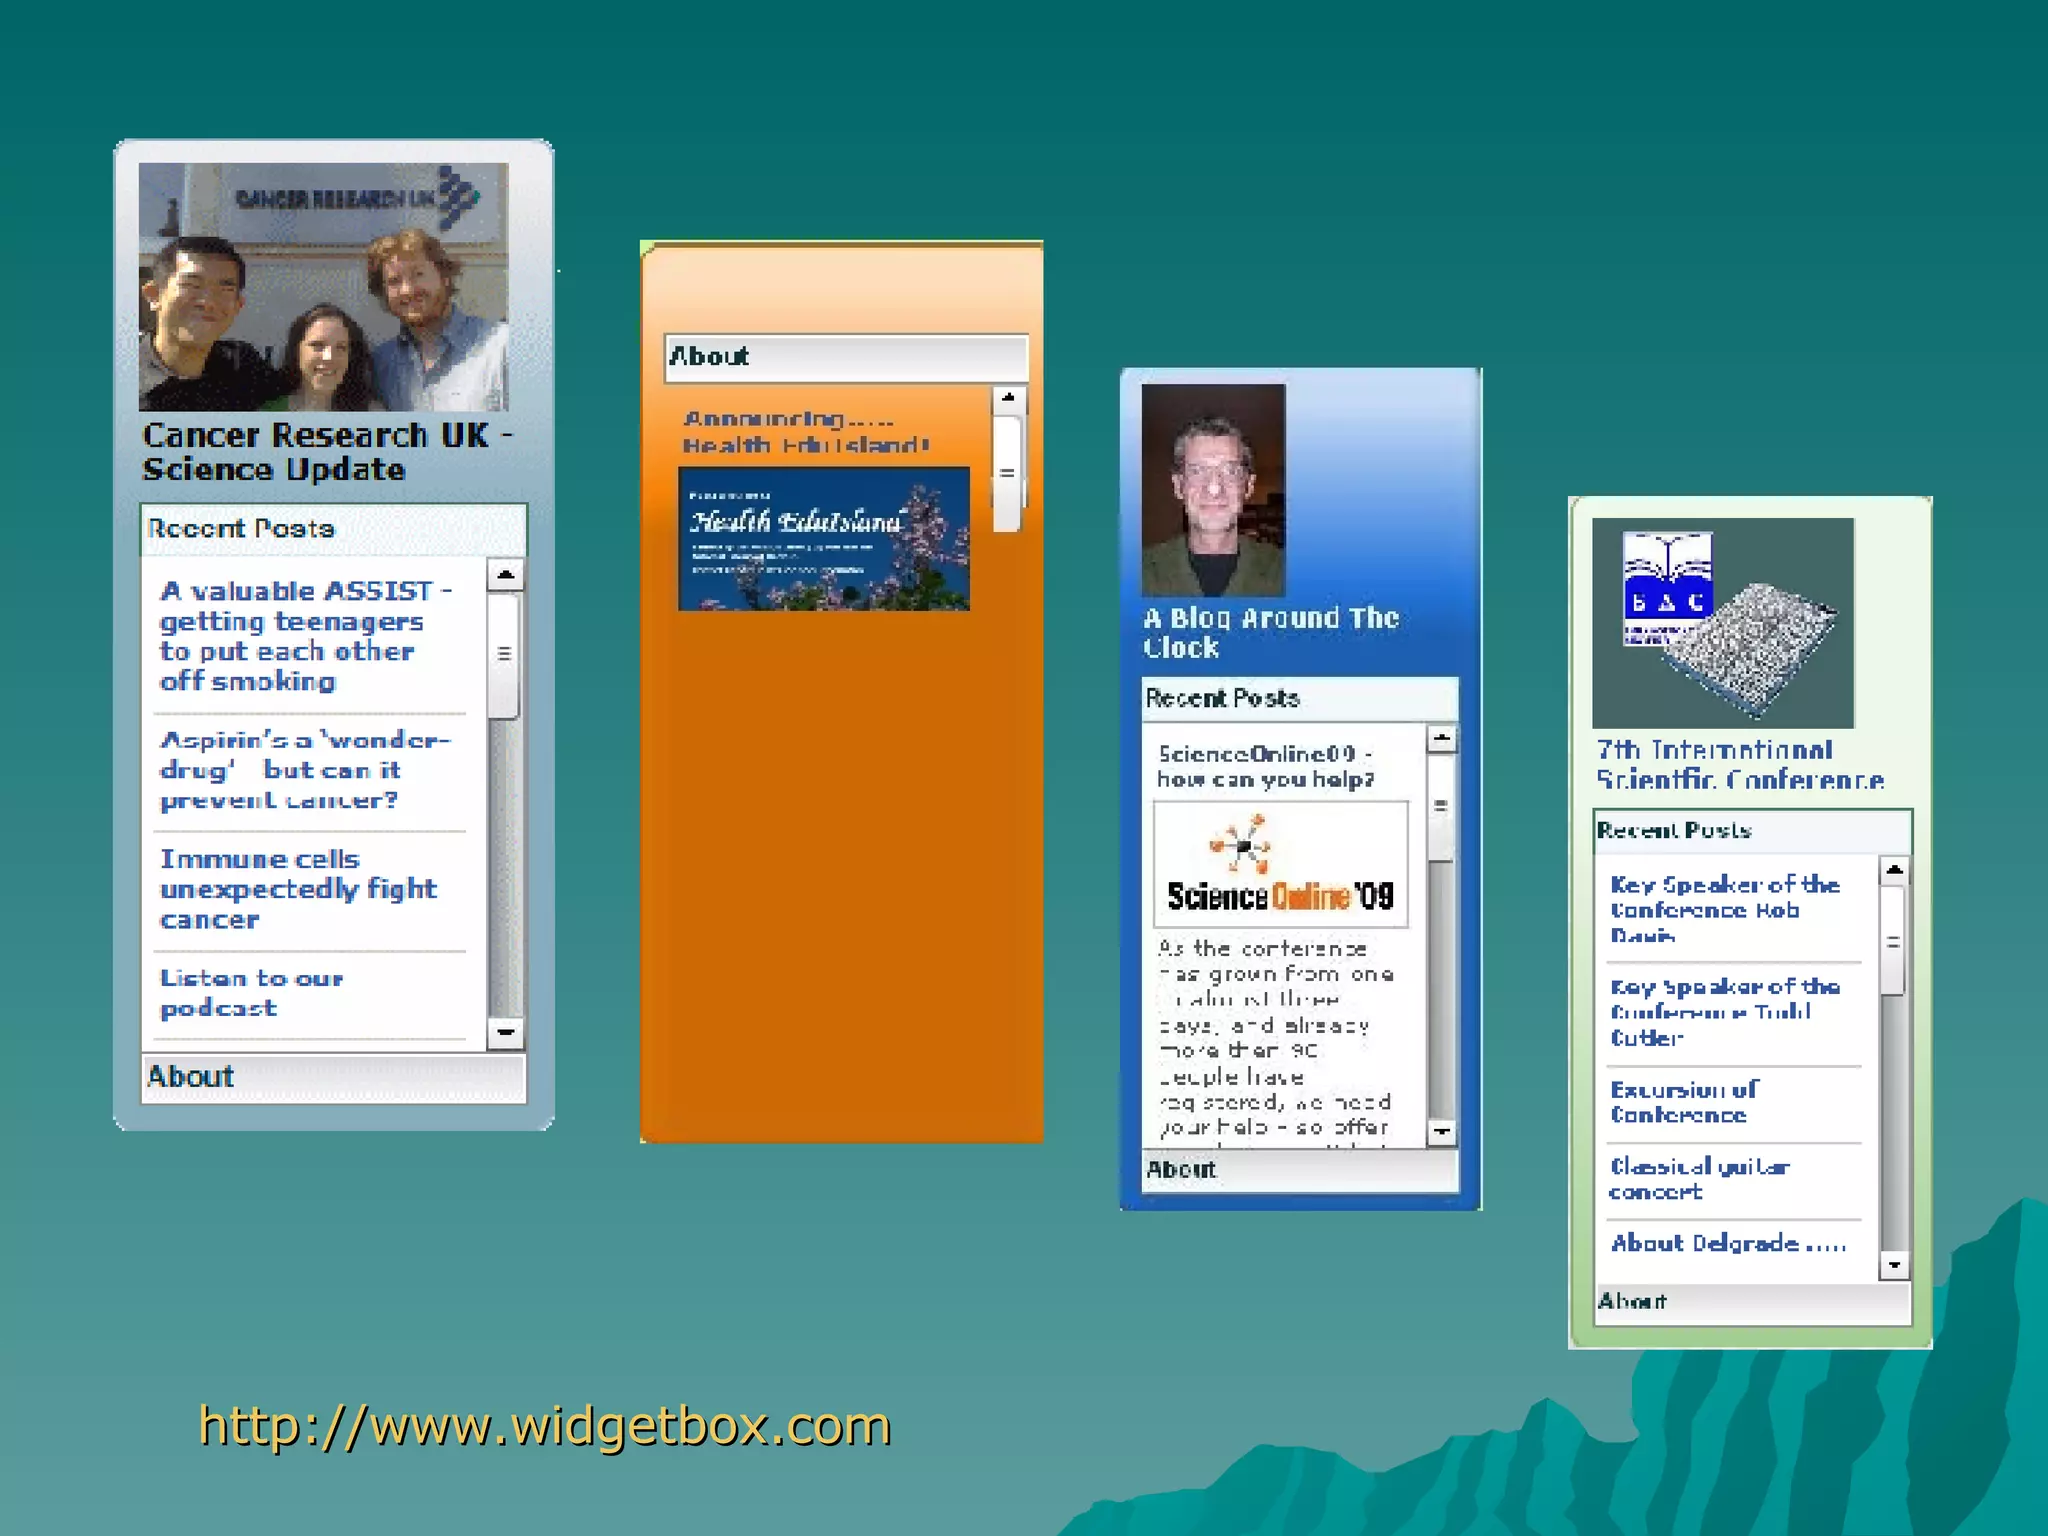
Task: Expand About section in conference widget
Action: [x=1753, y=1302]
